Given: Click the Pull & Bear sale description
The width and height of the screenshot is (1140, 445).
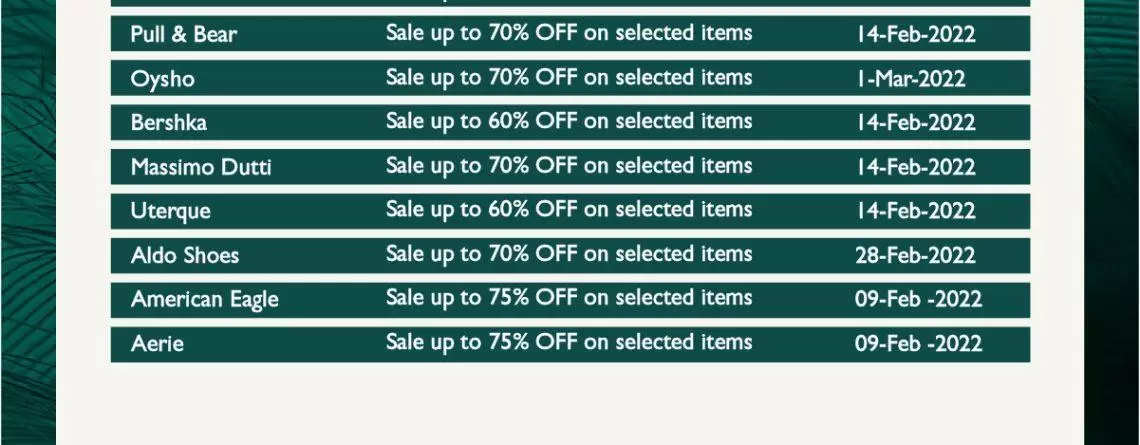Looking at the screenshot, I should tap(569, 34).
